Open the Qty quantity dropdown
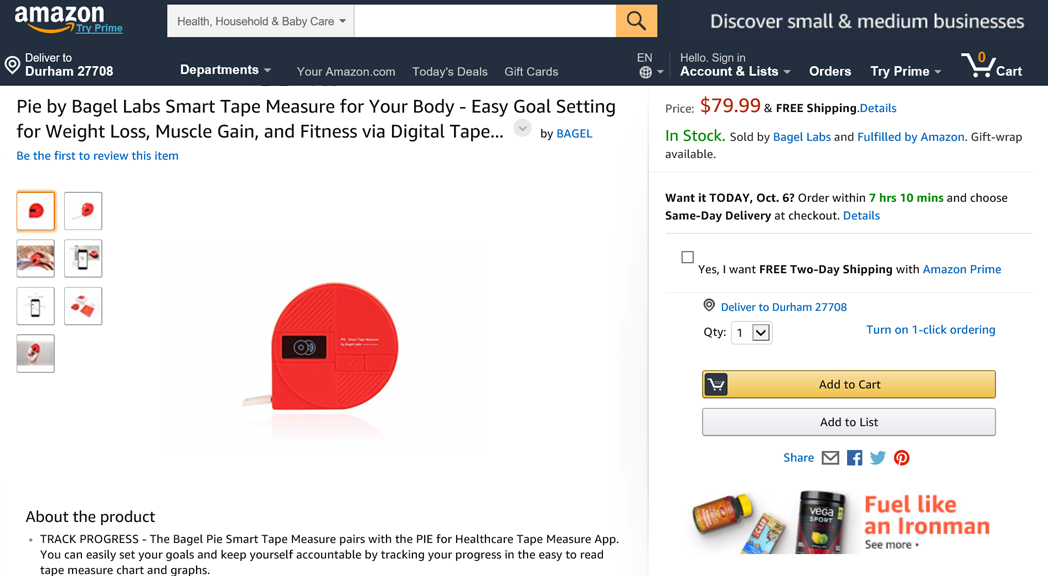Viewport: 1048px width, 576px height. coord(751,332)
